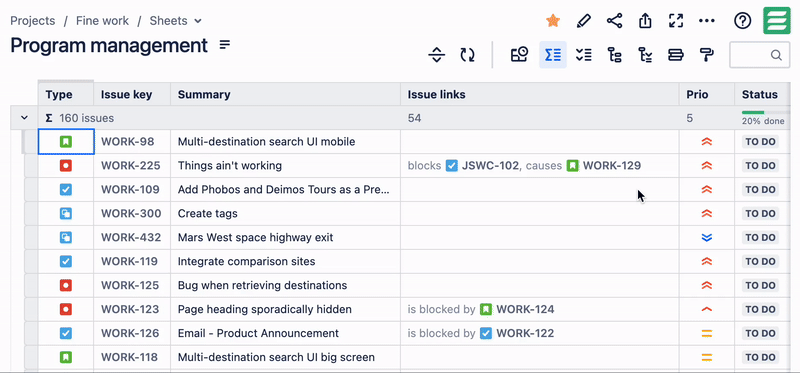Go to Fine work breadcrumb
The width and height of the screenshot is (800, 373).
click(x=103, y=21)
